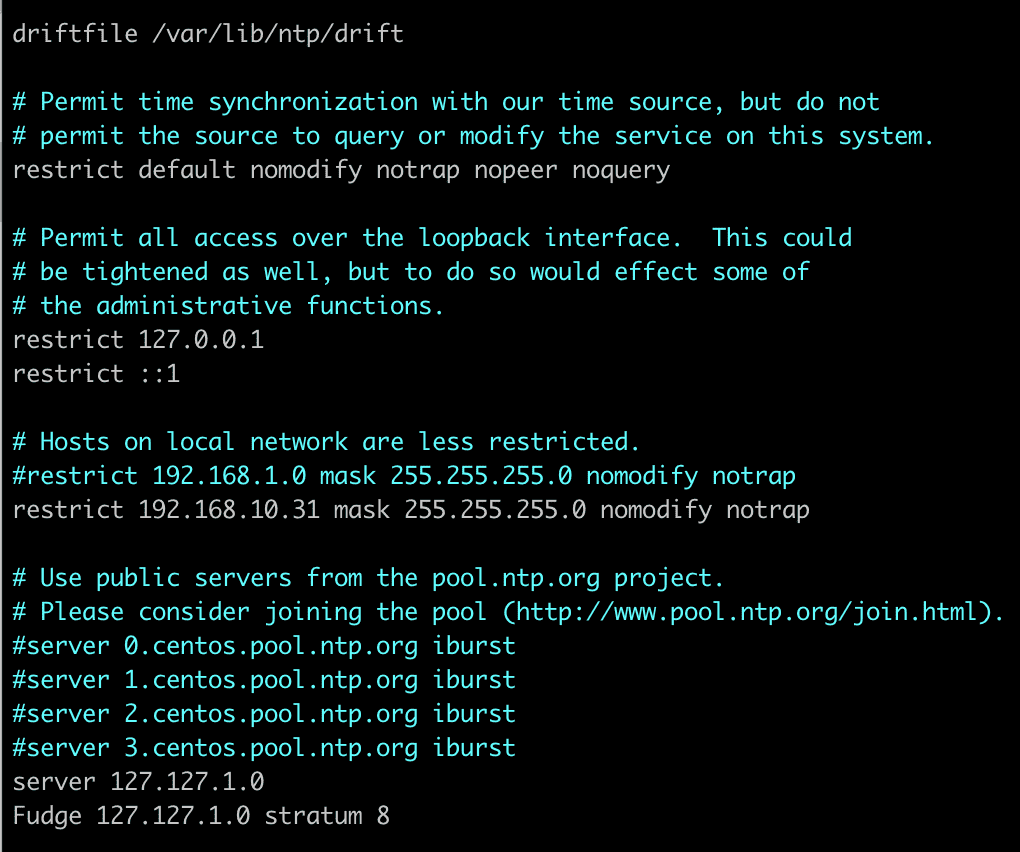The height and width of the screenshot is (852, 1020).
Task: Click the IP address 192.168.10.31
Action: coord(229,509)
